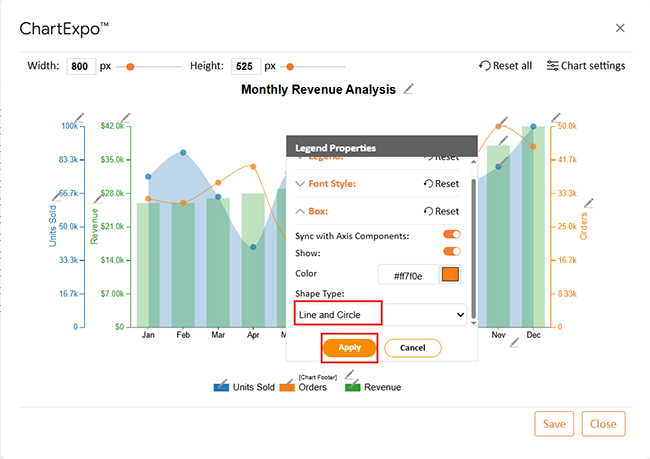The width and height of the screenshot is (650, 459).
Task: Edit the Orders legend icon
Action: (287, 386)
